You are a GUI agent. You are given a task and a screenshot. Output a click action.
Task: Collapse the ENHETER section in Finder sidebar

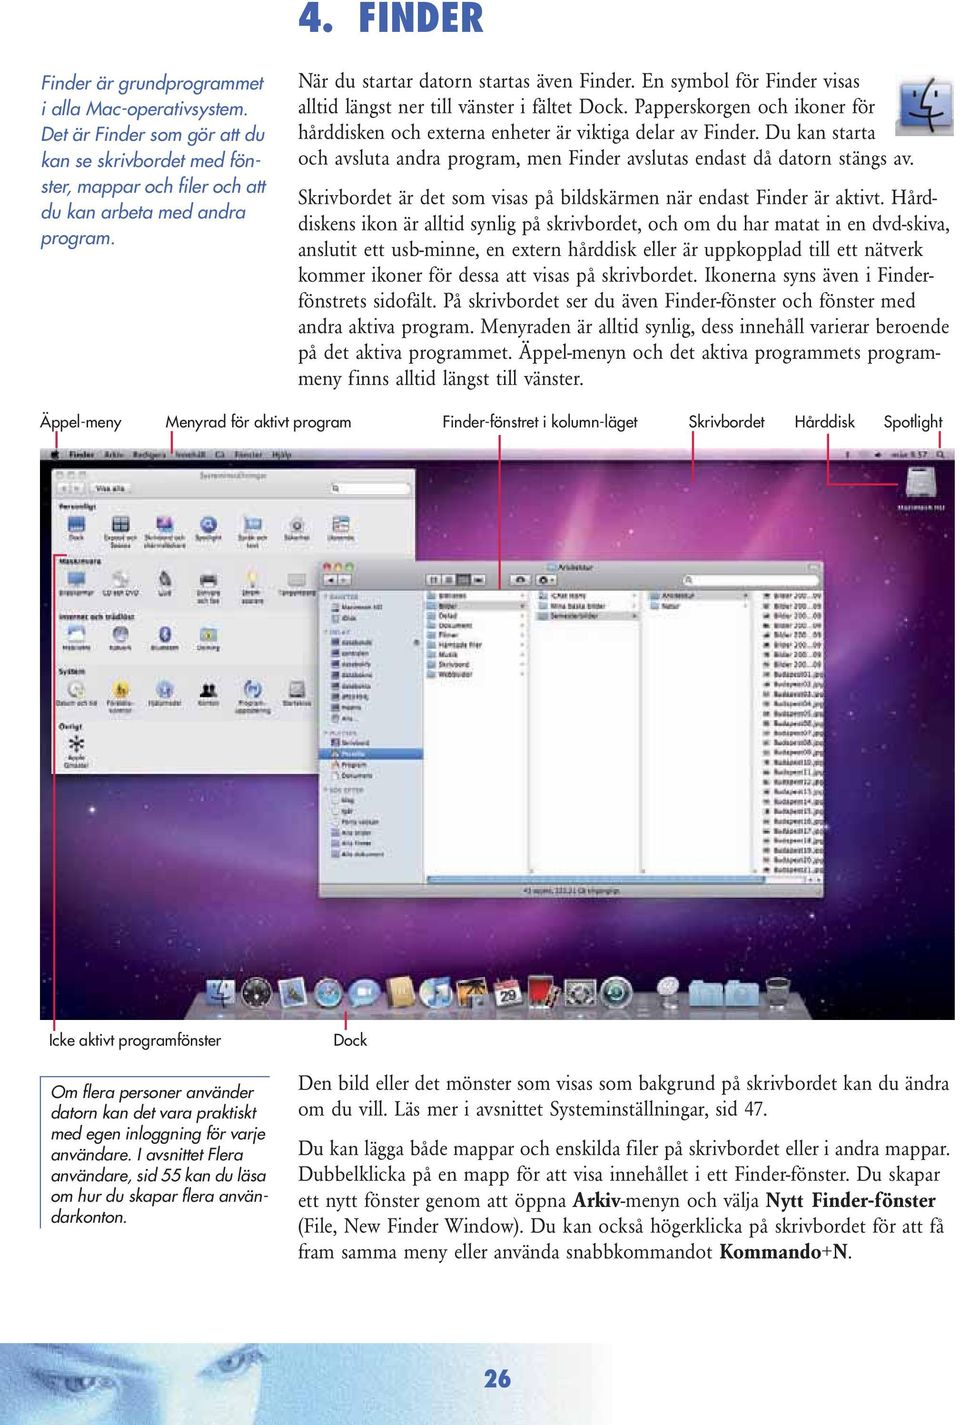326,597
